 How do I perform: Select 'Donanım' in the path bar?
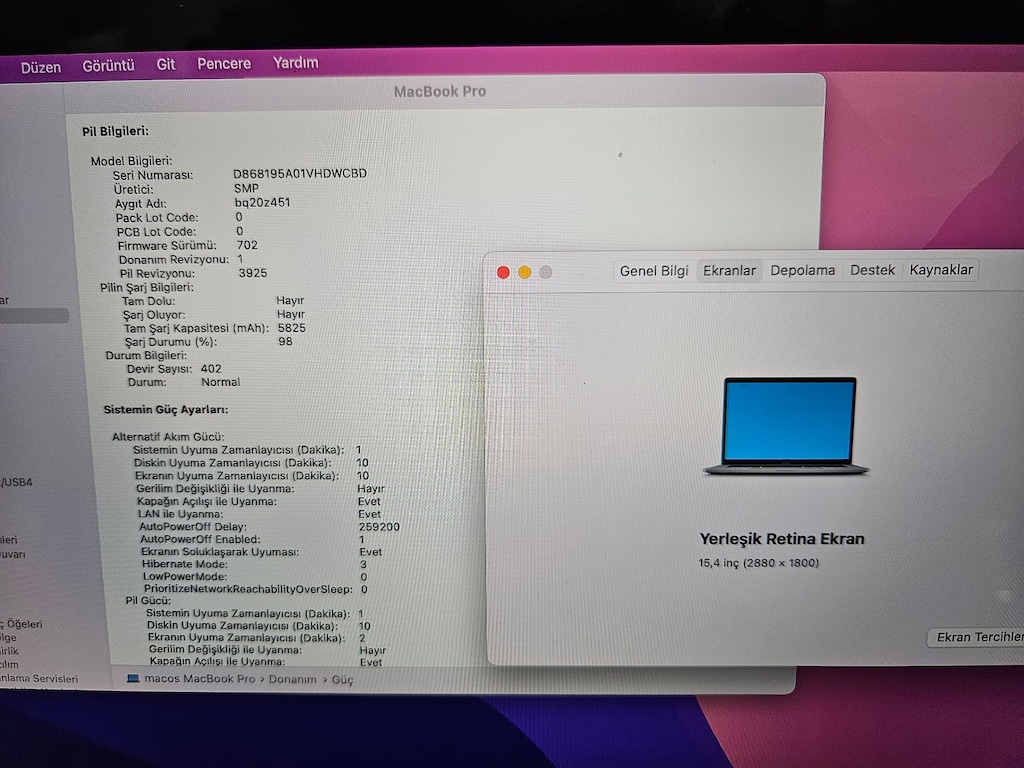pyautogui.click(x=293, y=679)
